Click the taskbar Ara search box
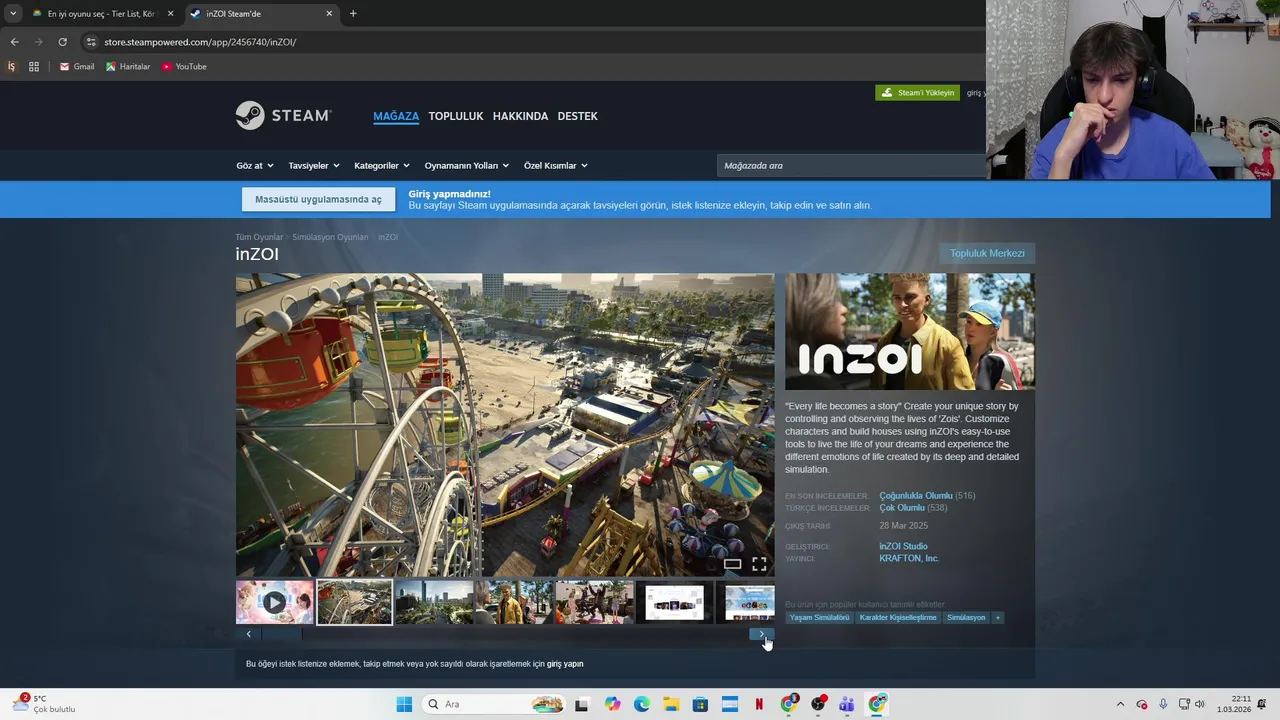 tap(494, 704)
